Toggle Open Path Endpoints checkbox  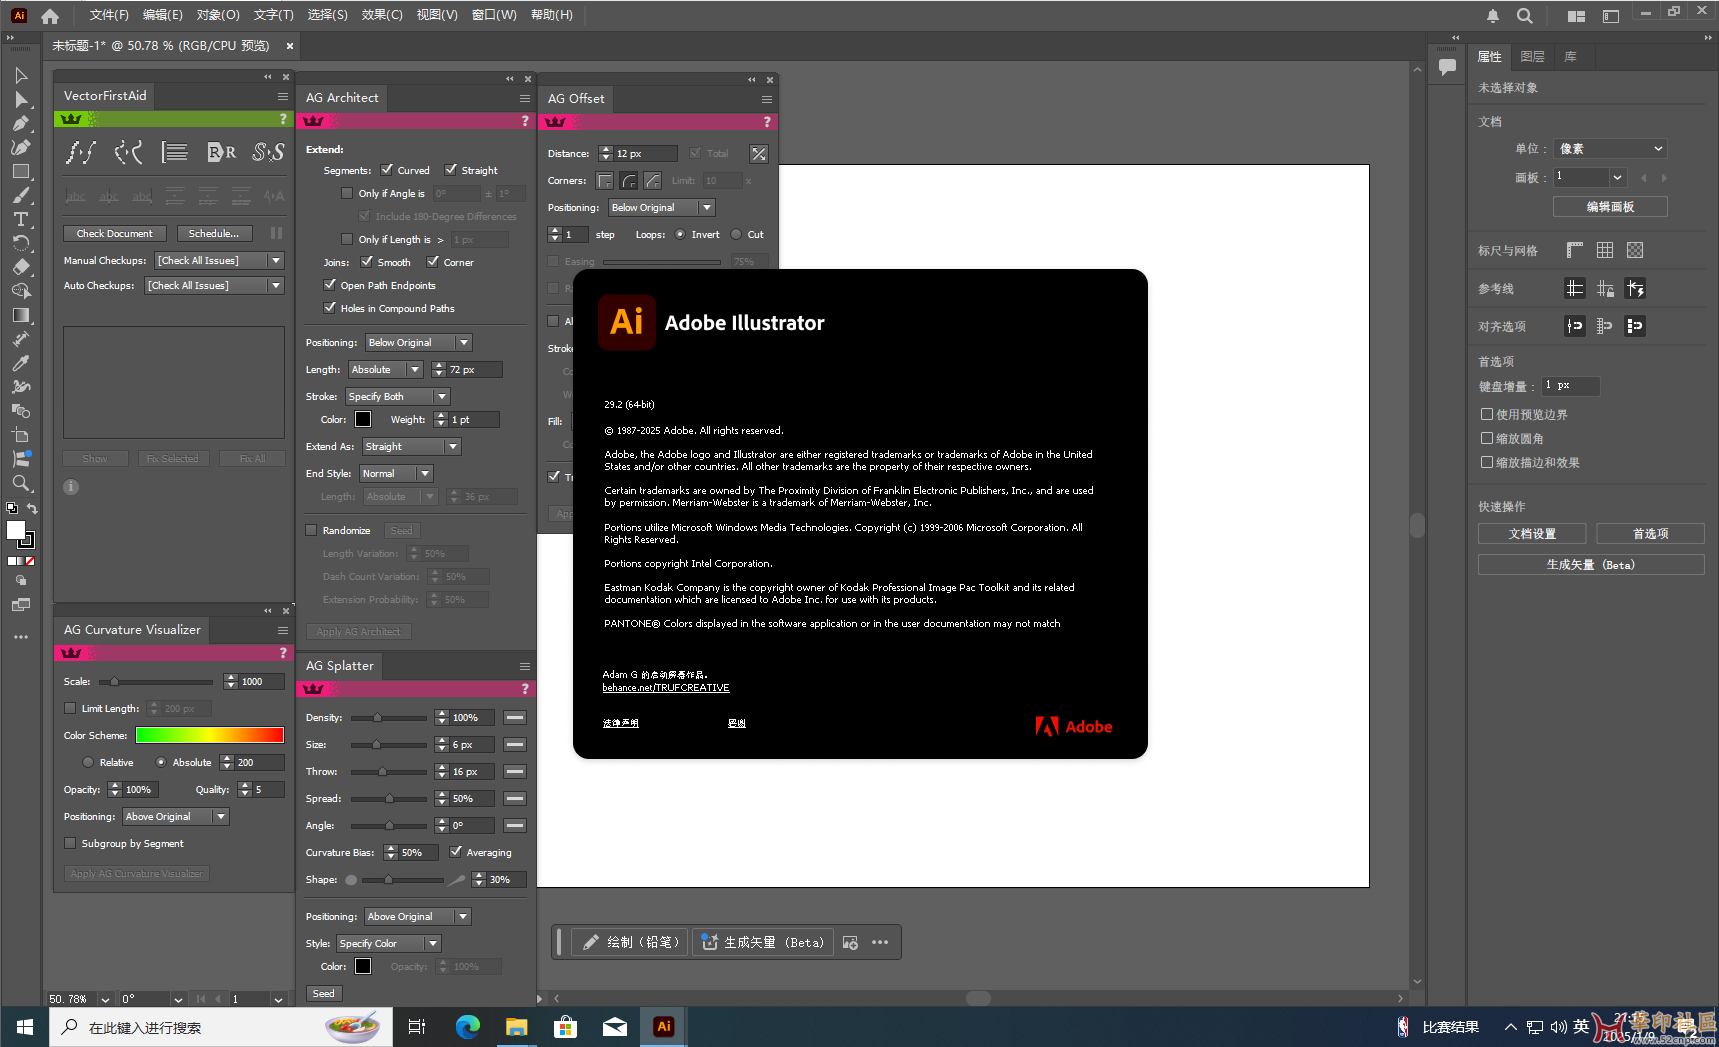click(x=330, y=285)
